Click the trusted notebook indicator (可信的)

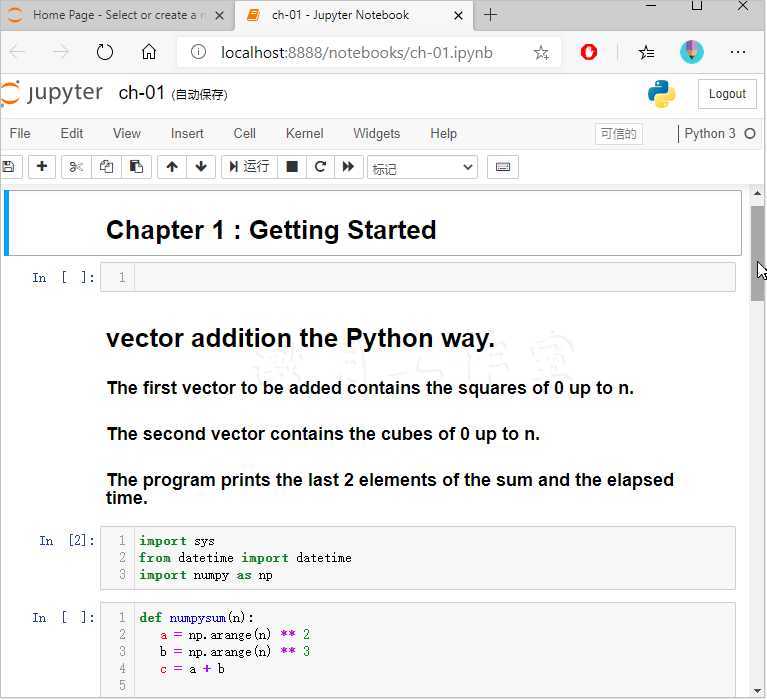(618, 134)
